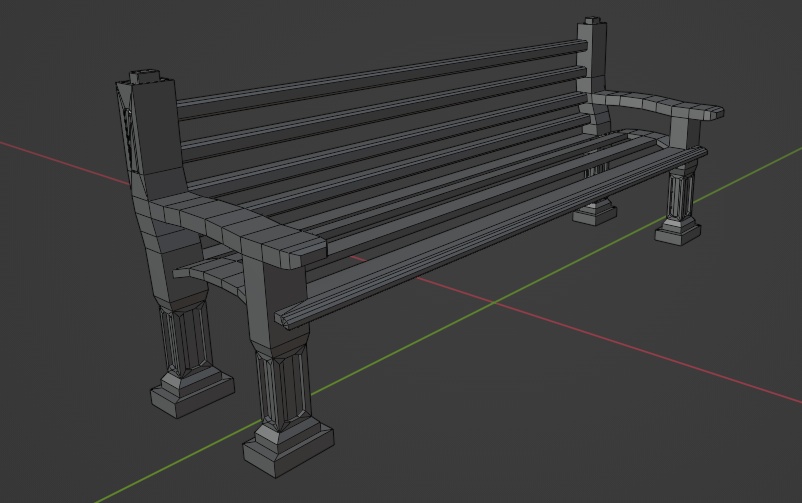Viewport: 802px width, 503px height.
Task: Select the bench's far right armrest
Action: pyautogui.click(x=658, y=104)
